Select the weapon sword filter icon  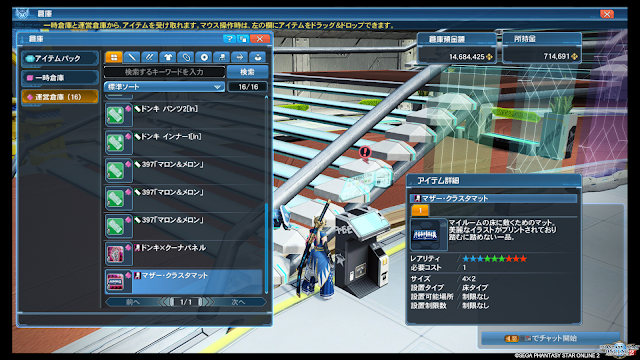click(131, 57)
